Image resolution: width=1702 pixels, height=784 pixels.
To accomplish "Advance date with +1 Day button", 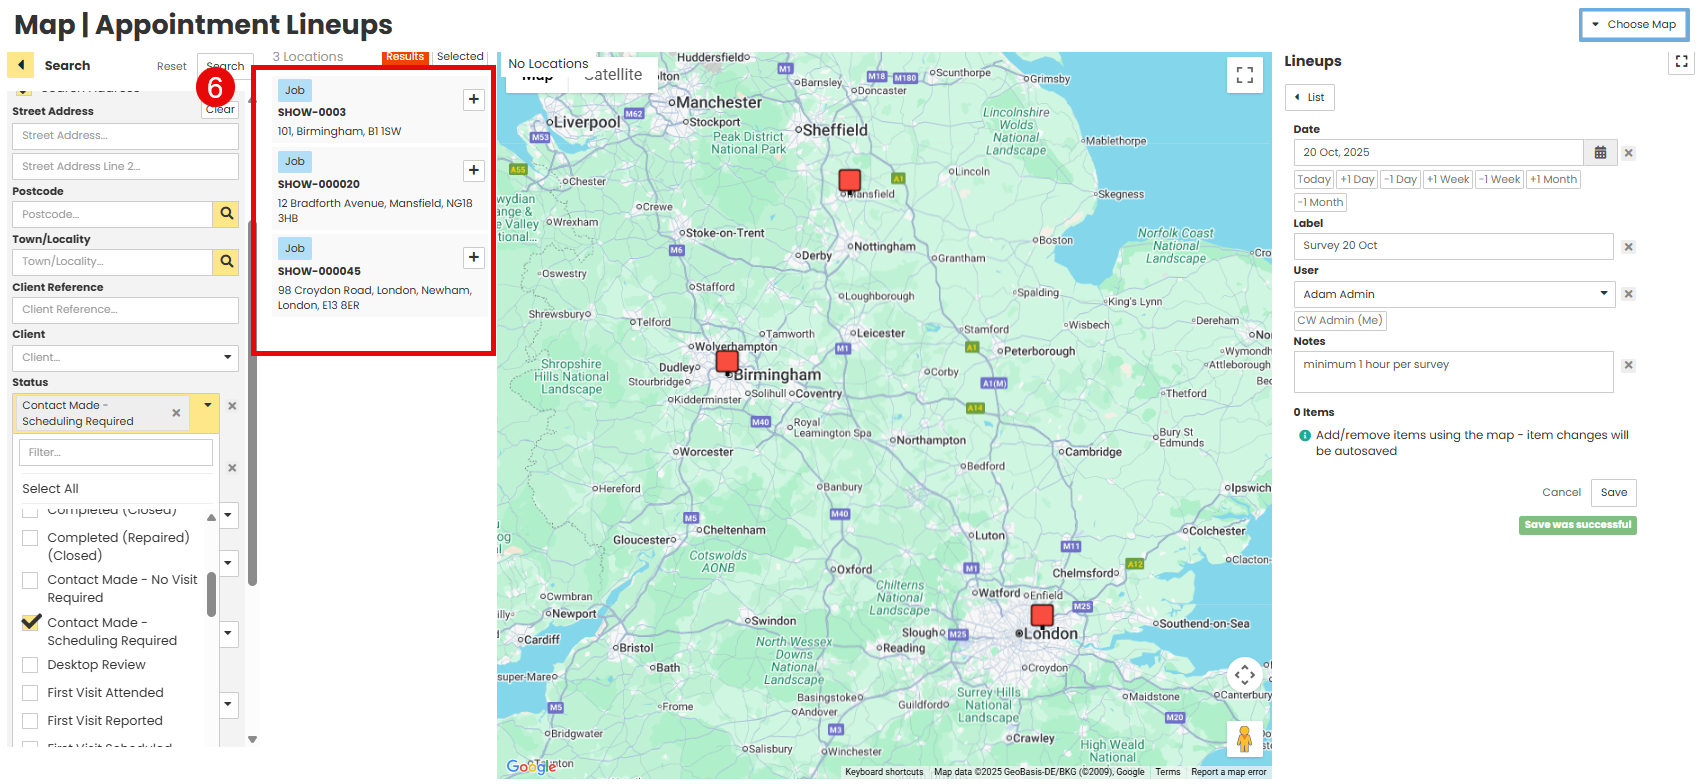I will 1357,180.
